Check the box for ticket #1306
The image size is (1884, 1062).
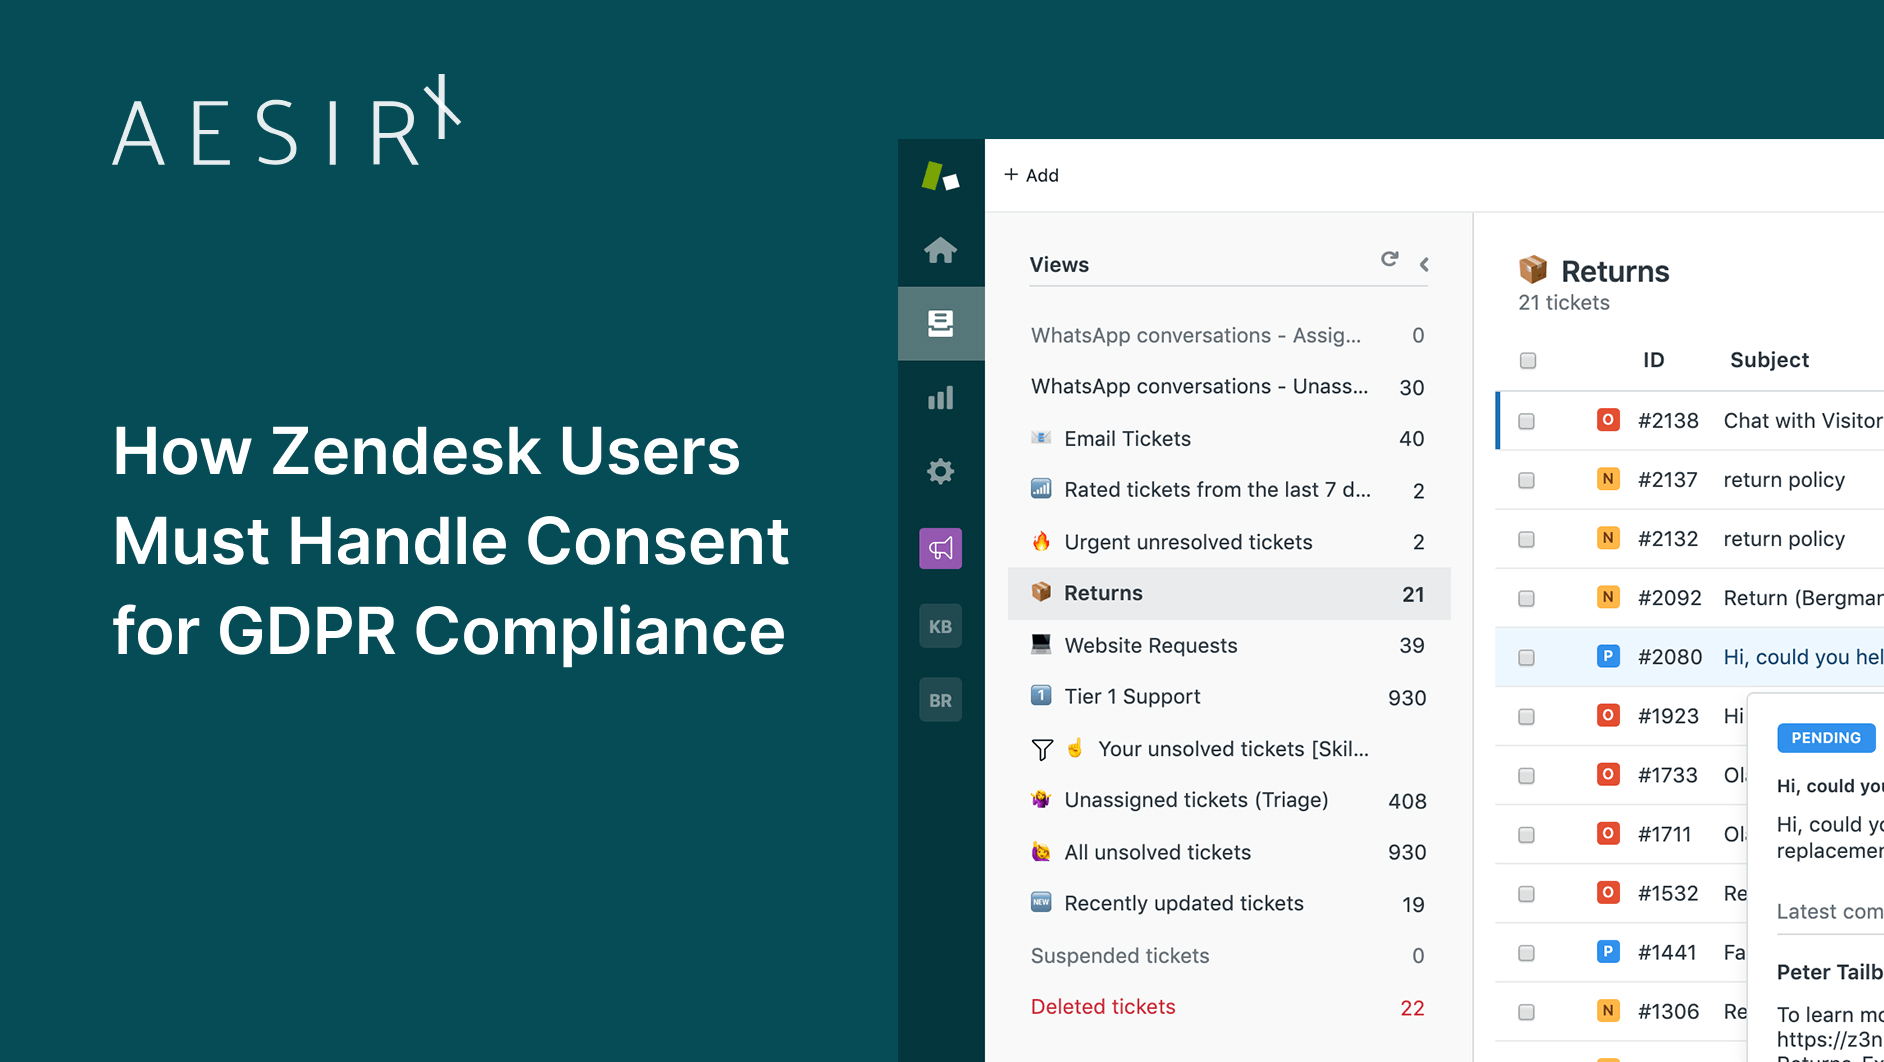pyautogui.click(x=1526, y=1013)
